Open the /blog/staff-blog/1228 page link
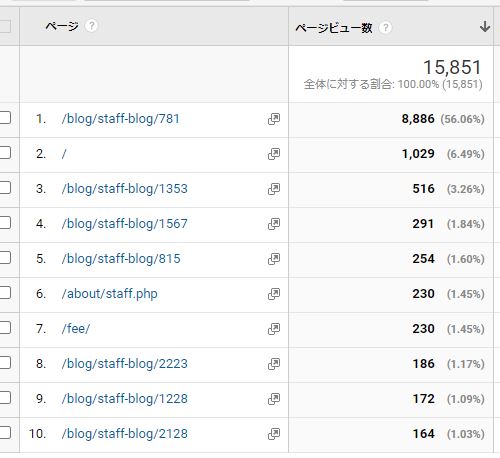 [125, 399]
